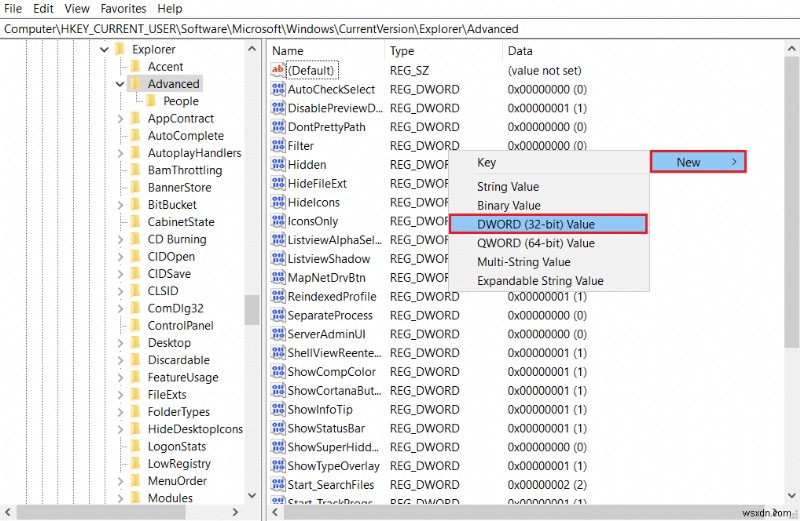
Task: Click the HideIcons DWORD icon
Action: [278, 203]
